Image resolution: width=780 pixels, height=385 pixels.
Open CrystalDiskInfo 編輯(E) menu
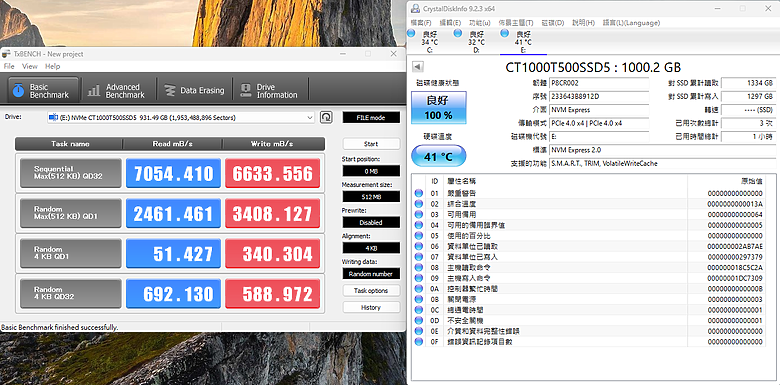(x=450, y=23)
